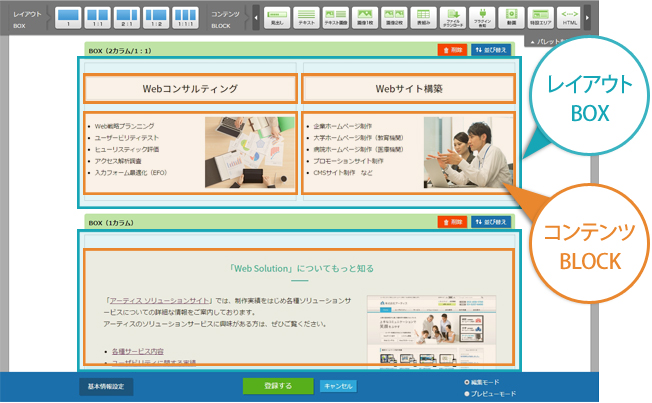Image resolution: width=652 pixels, height=403 pixels.
Task: Open the 各種サービス内容 link
Action: click(x=138, y=351)
